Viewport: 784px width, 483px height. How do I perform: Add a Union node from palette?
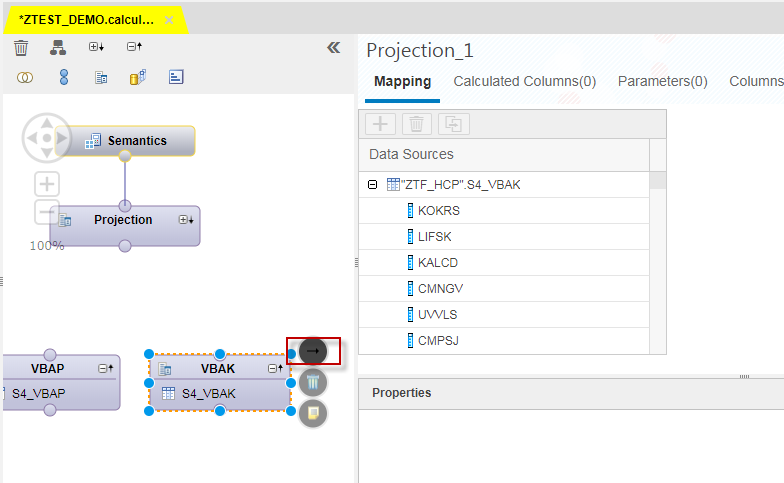coord(64,77)
